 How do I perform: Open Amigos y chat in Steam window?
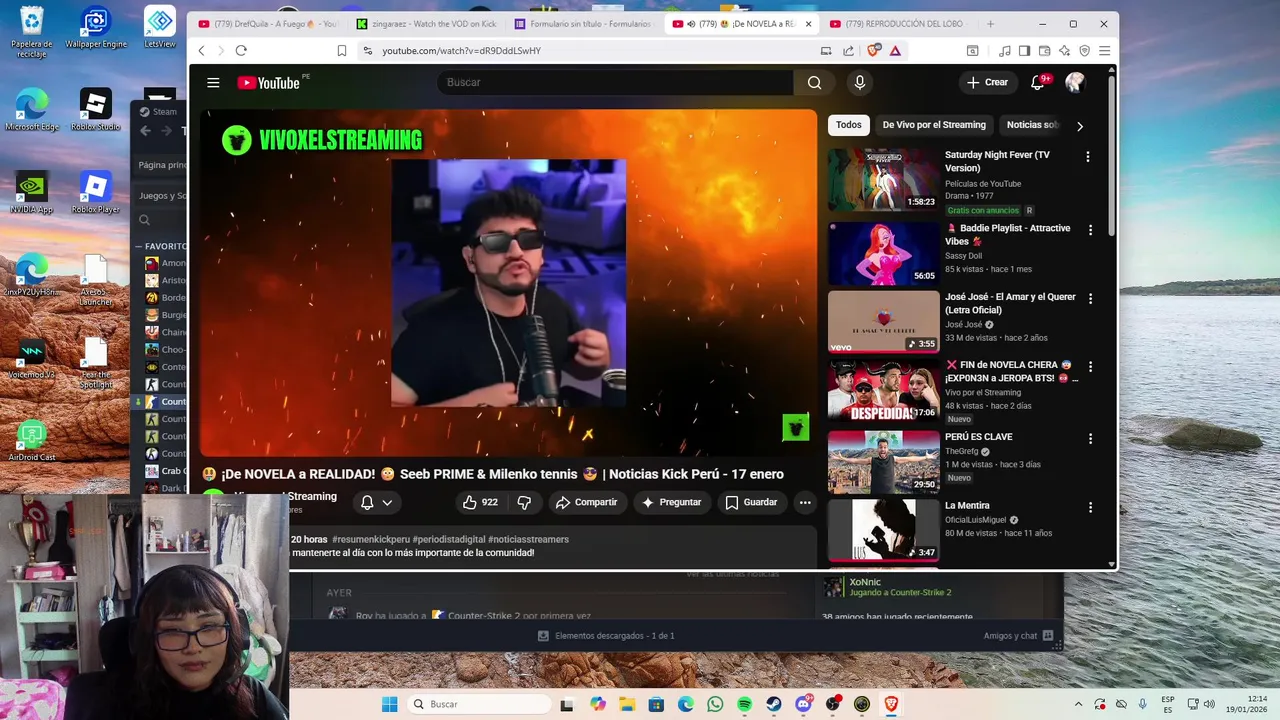(x=1018, y=636)
